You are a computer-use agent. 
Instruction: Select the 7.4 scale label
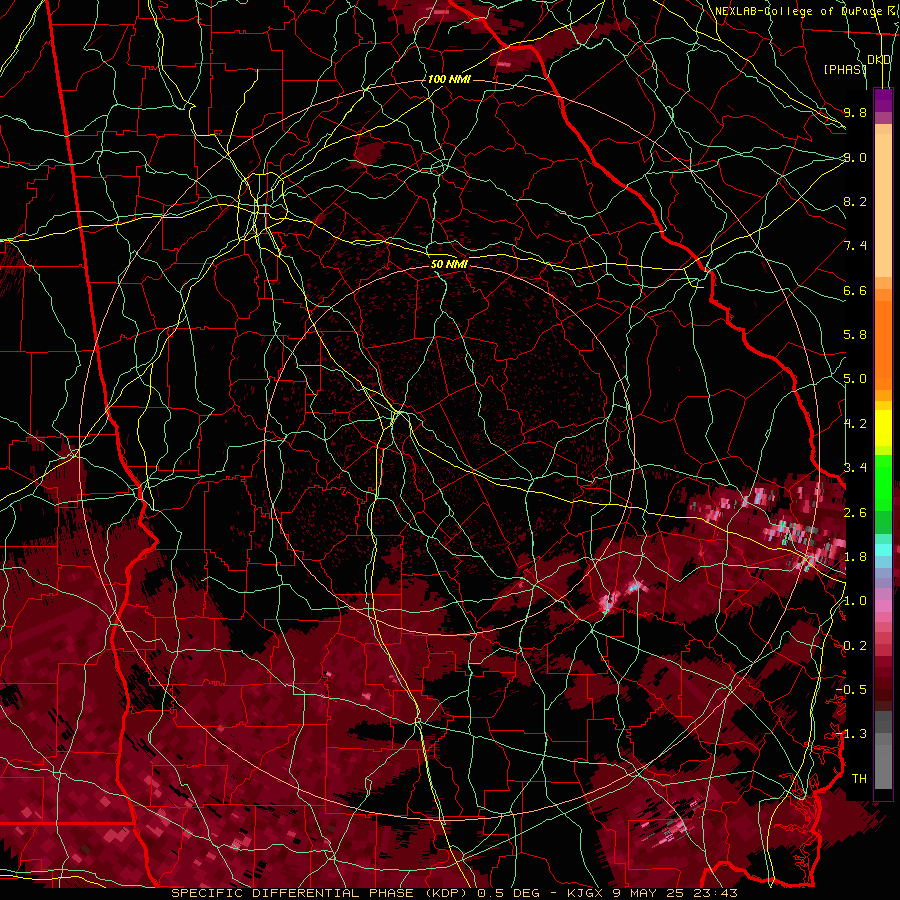coord(855,246)
